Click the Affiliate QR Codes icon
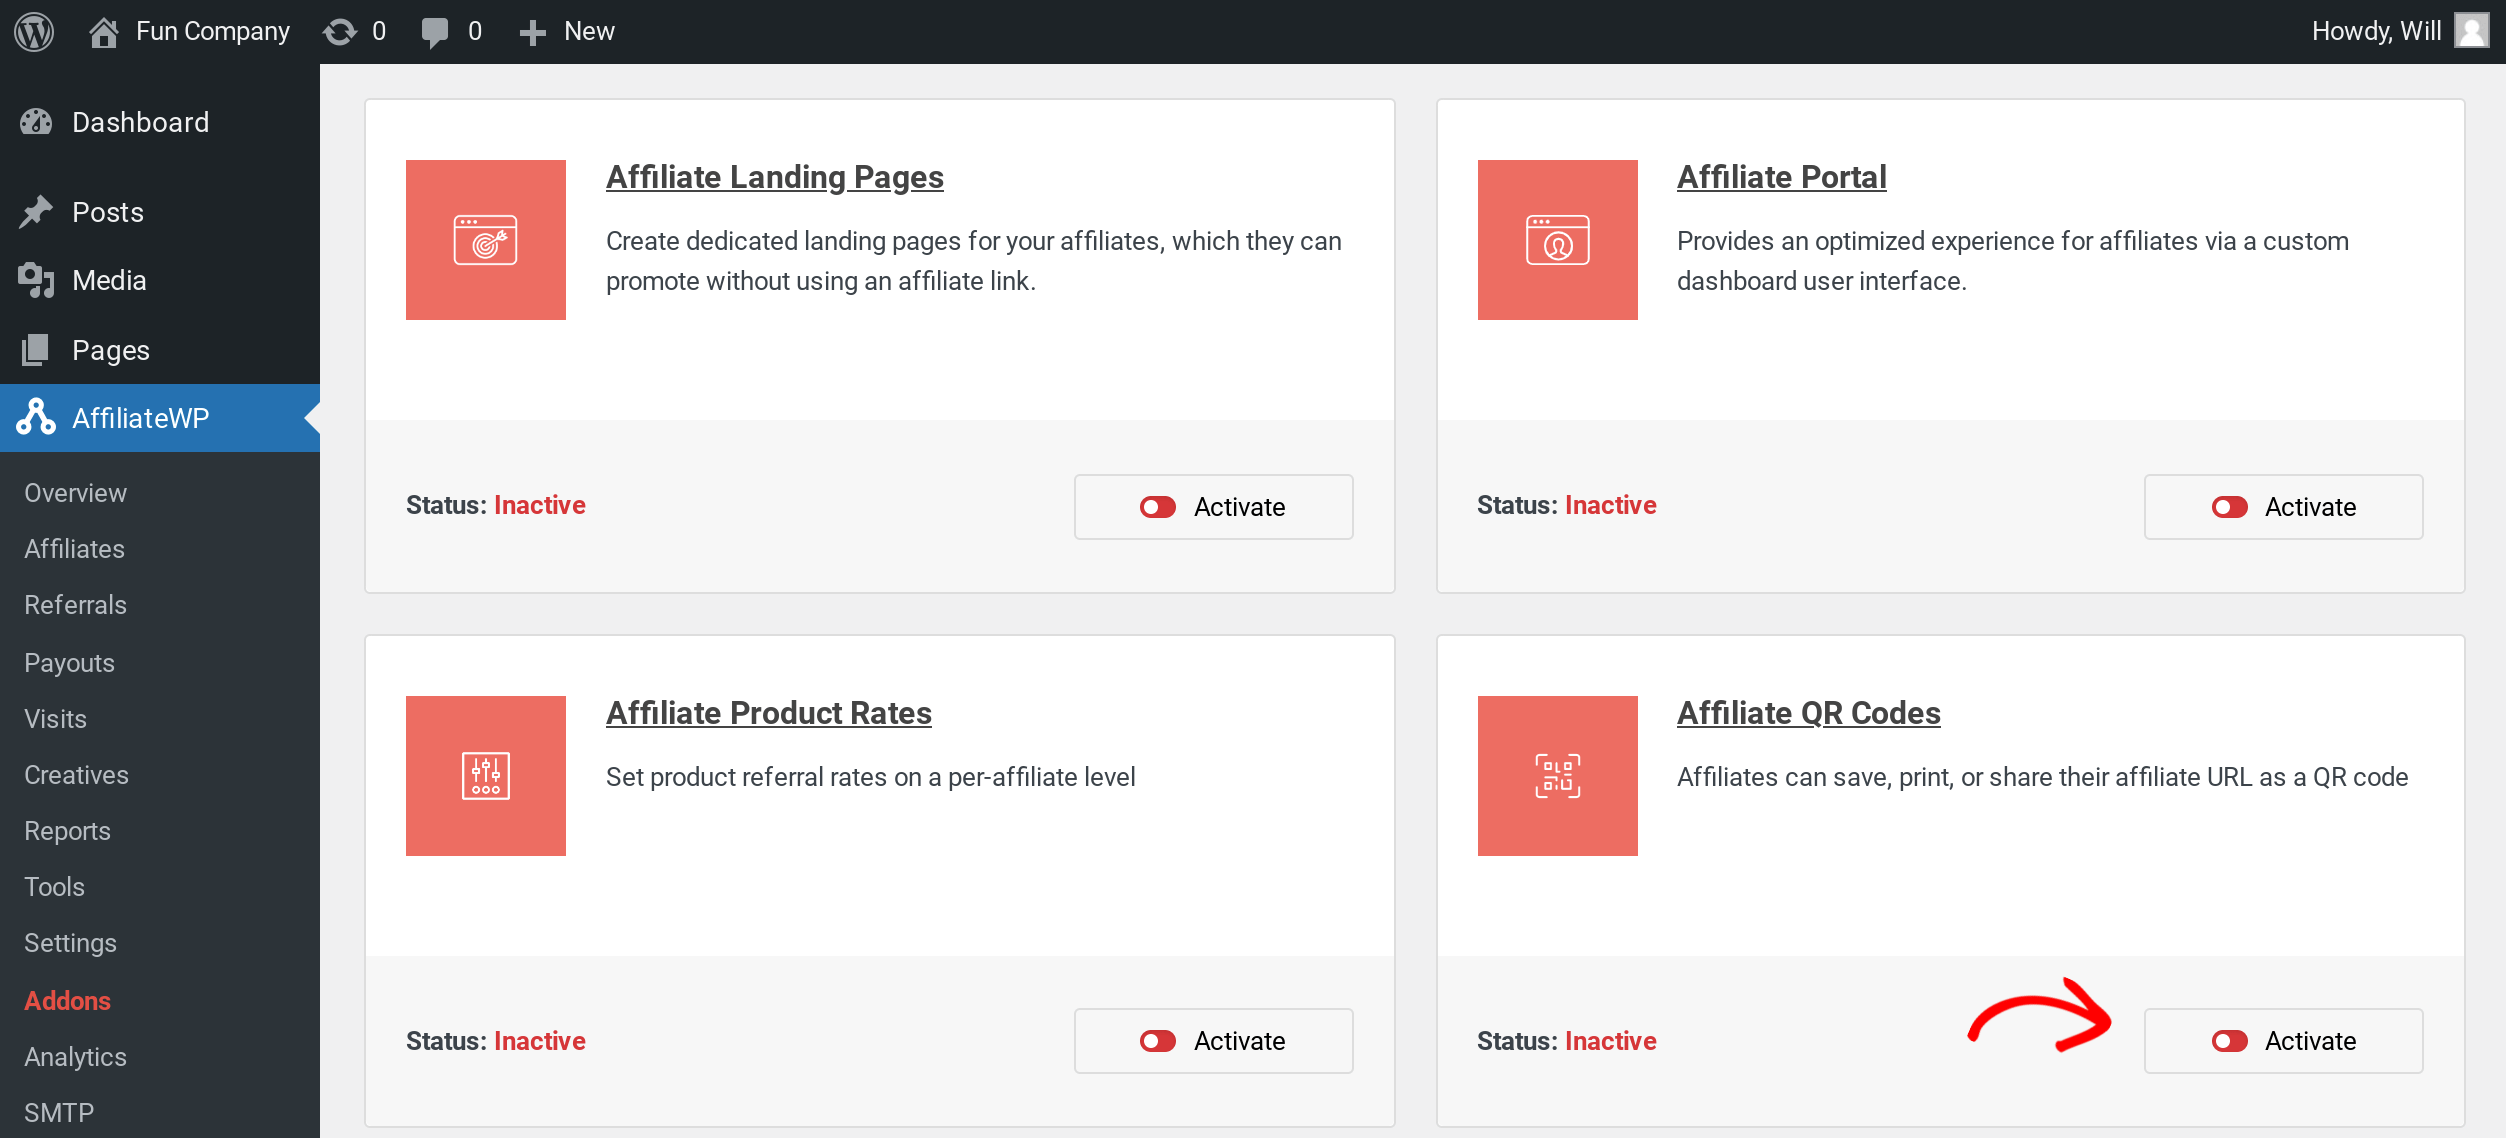 [x=1557, y=775]
